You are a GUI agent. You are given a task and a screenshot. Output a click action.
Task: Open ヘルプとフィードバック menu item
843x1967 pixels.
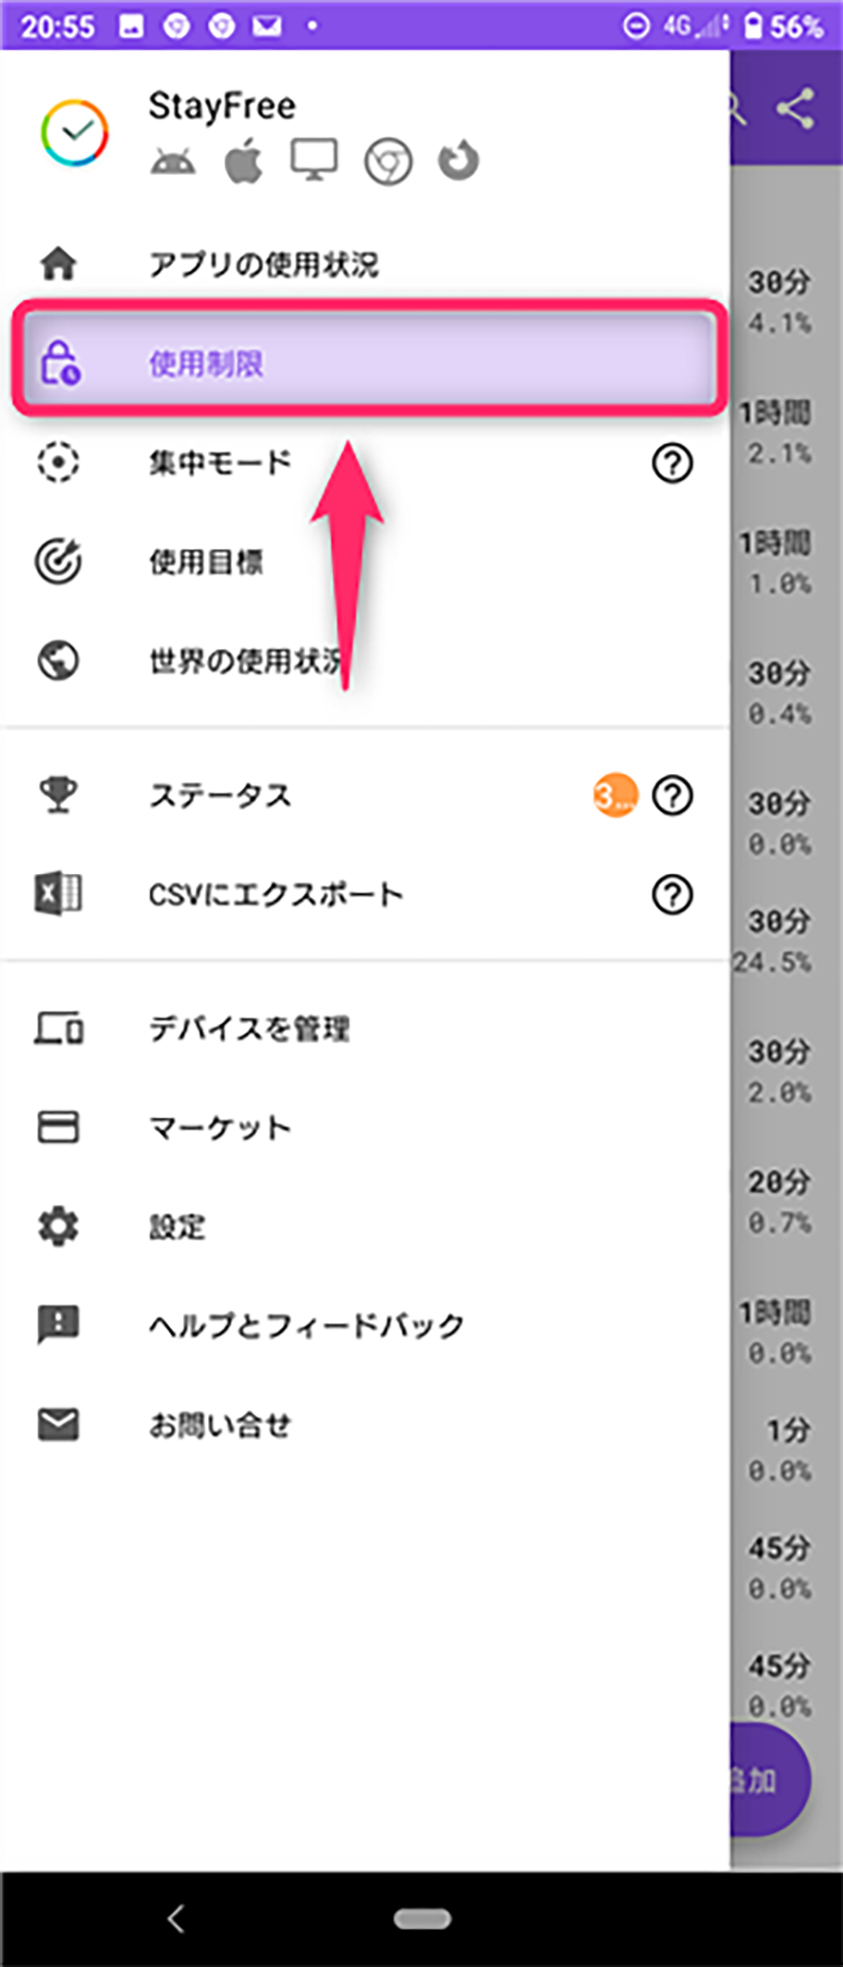[x=365, y=1326]
